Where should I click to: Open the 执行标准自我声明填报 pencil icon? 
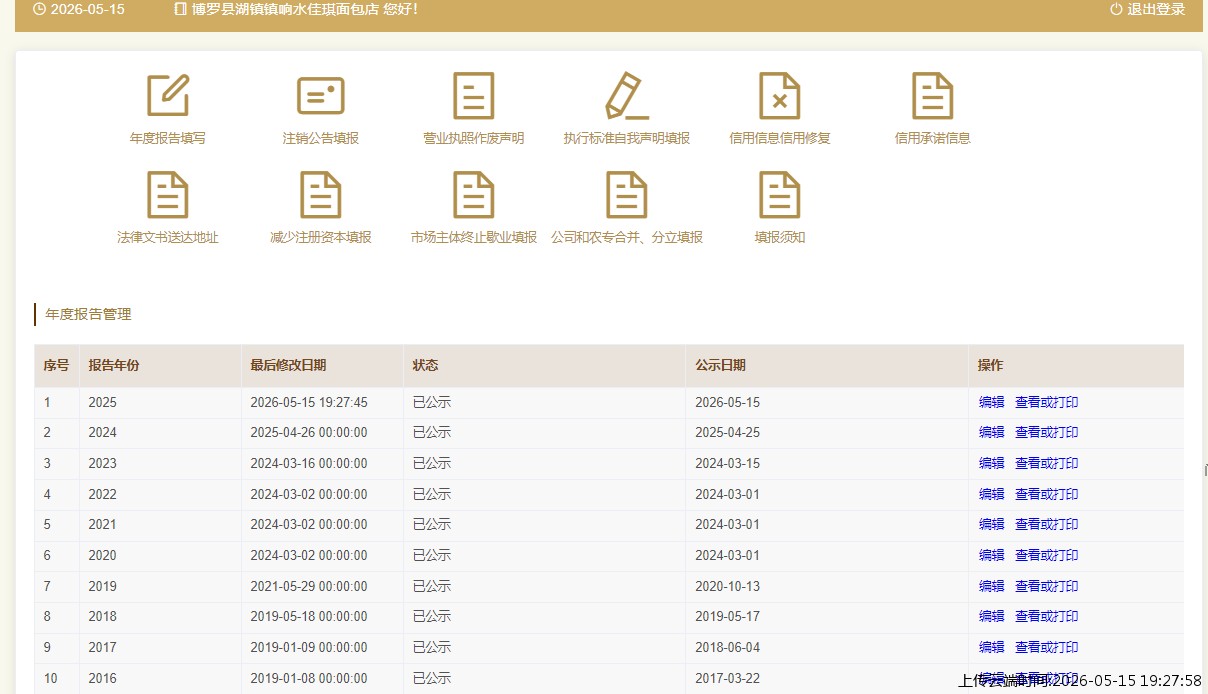click(x=627, y=96)
